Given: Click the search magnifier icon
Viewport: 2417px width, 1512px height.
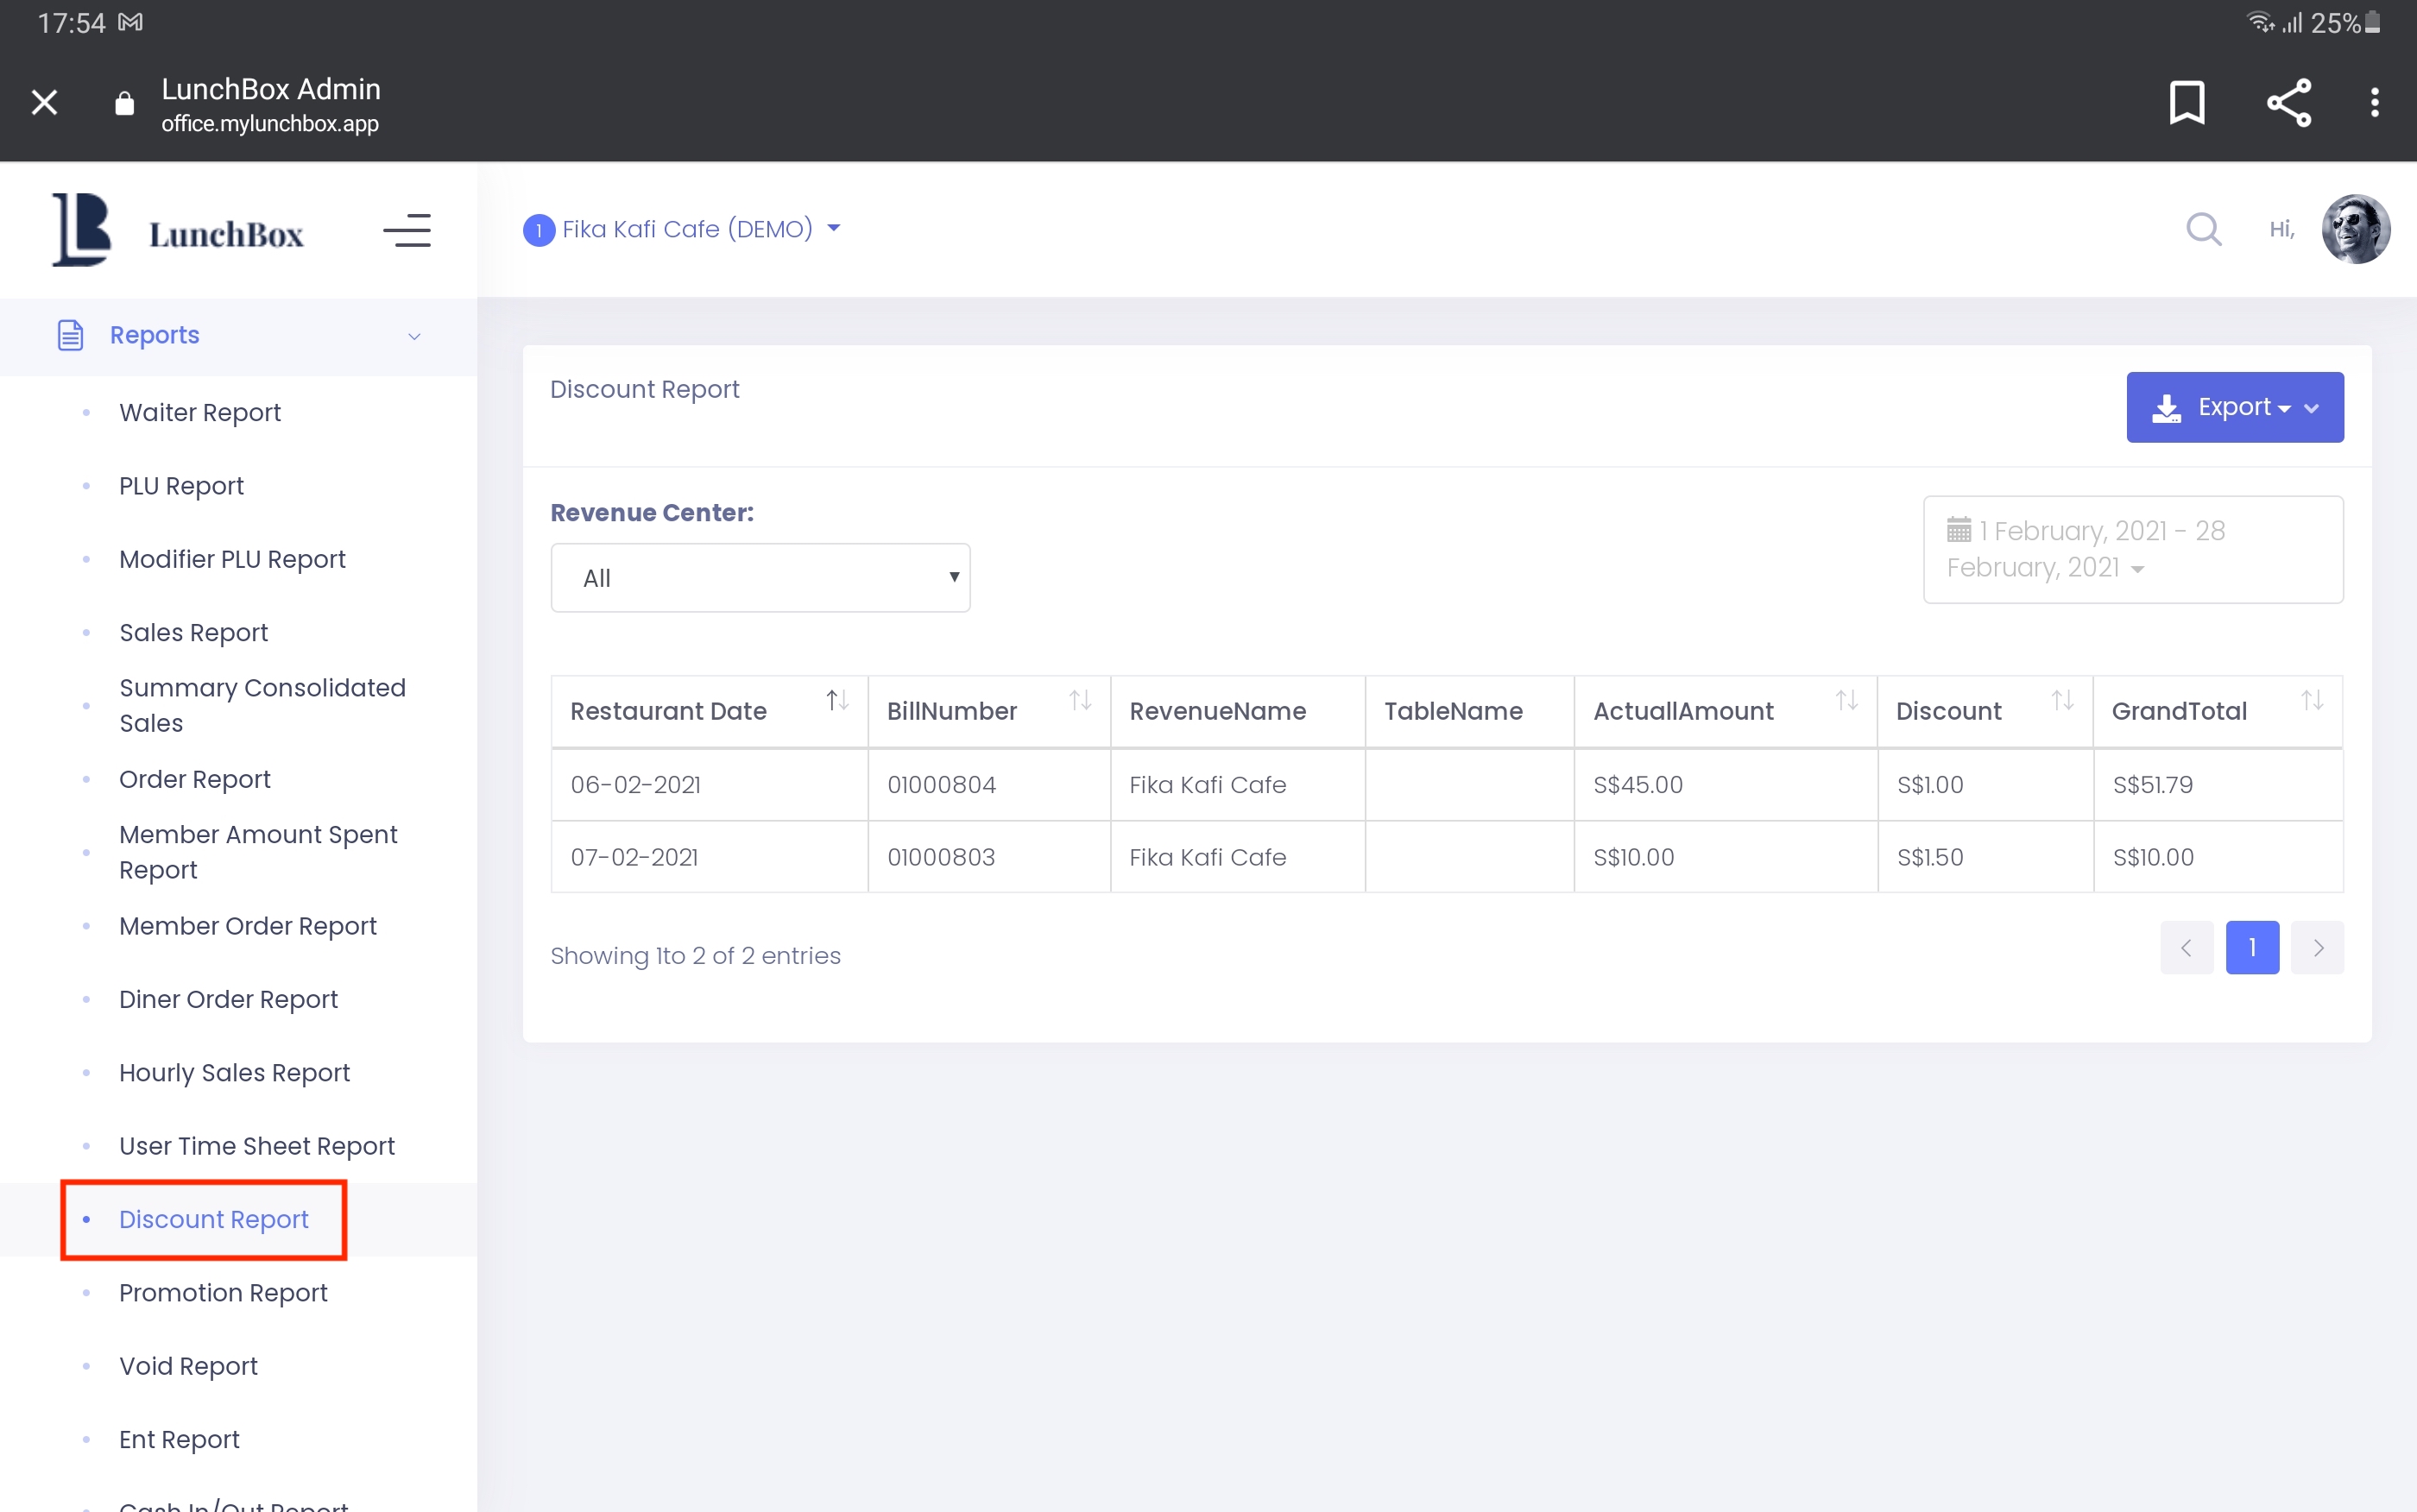Looking at the screenshot, I should [2203, 230].
